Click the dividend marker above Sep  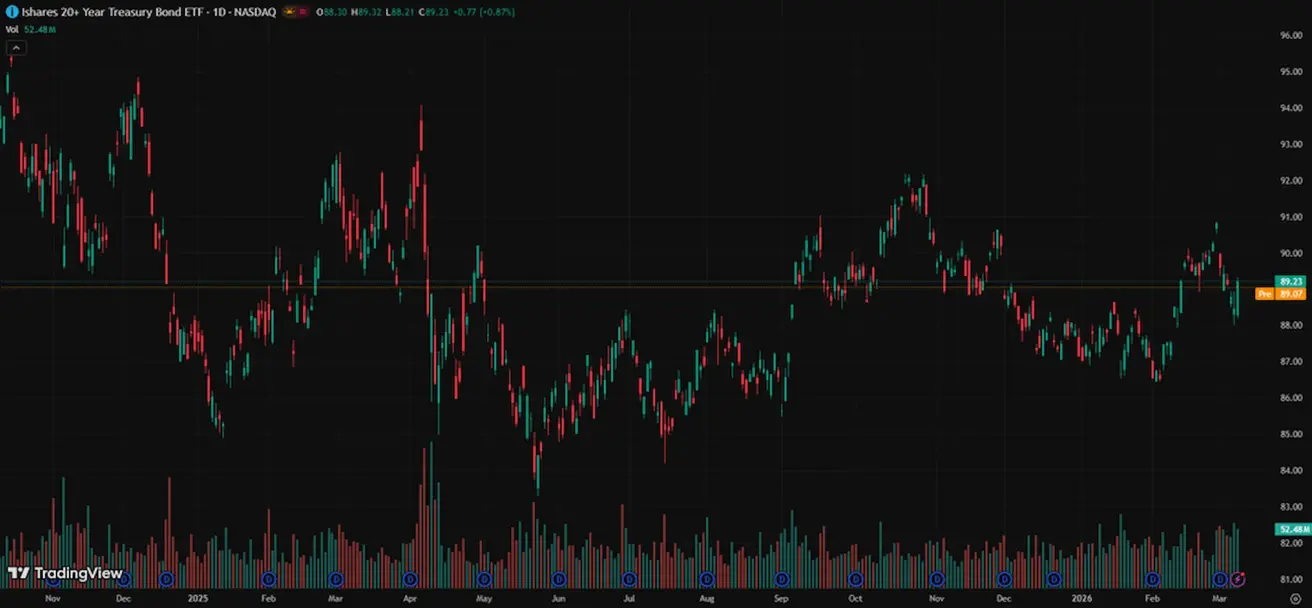click(x=781, y=579)
